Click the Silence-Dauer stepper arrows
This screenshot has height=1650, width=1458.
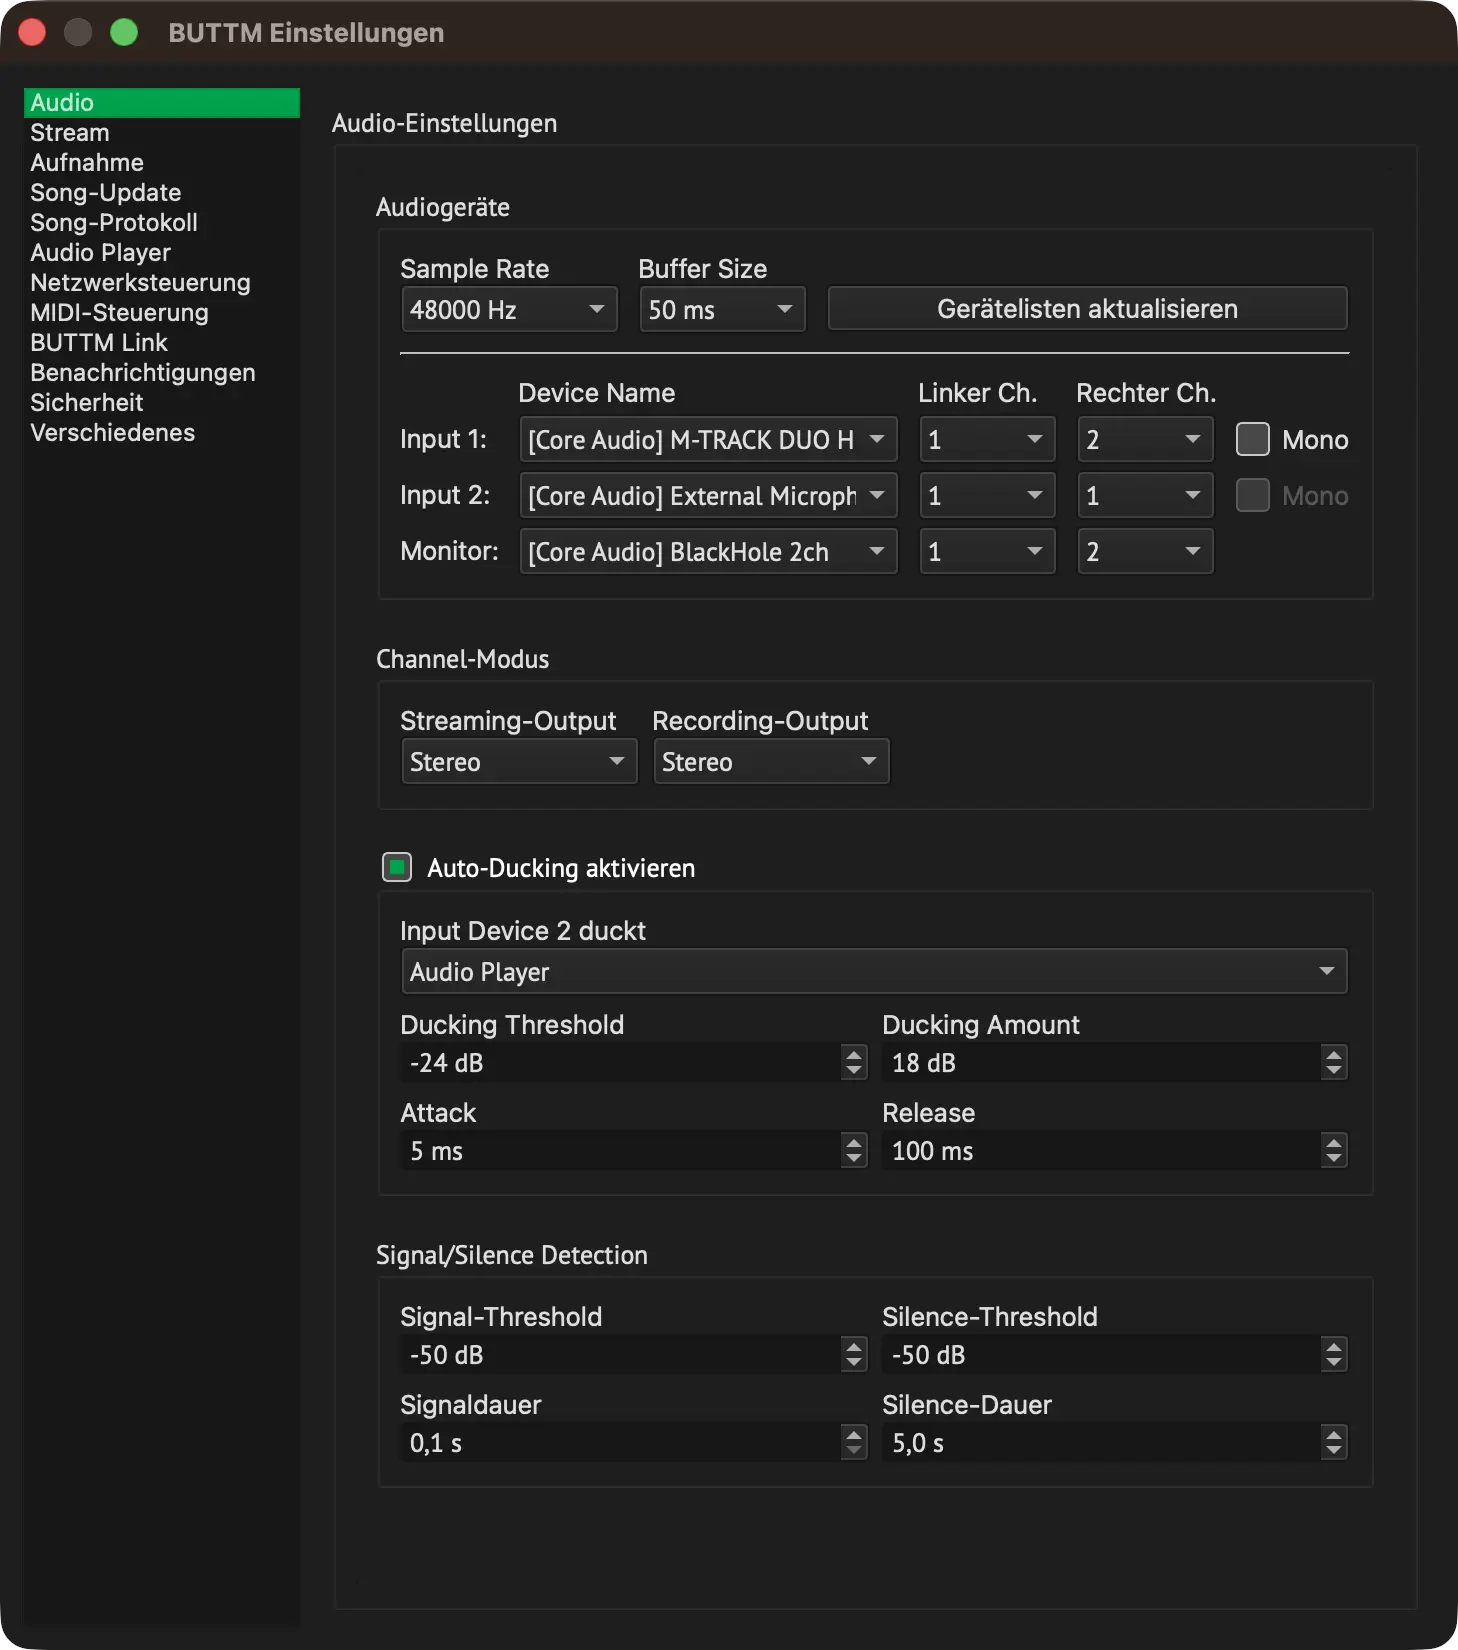point(1333,1442)
